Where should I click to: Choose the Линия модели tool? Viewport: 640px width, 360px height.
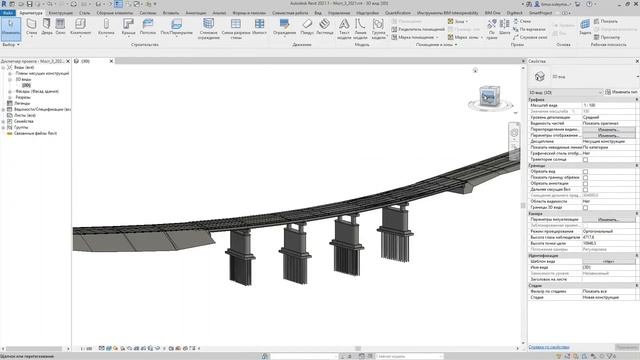(x=360, y=29)
